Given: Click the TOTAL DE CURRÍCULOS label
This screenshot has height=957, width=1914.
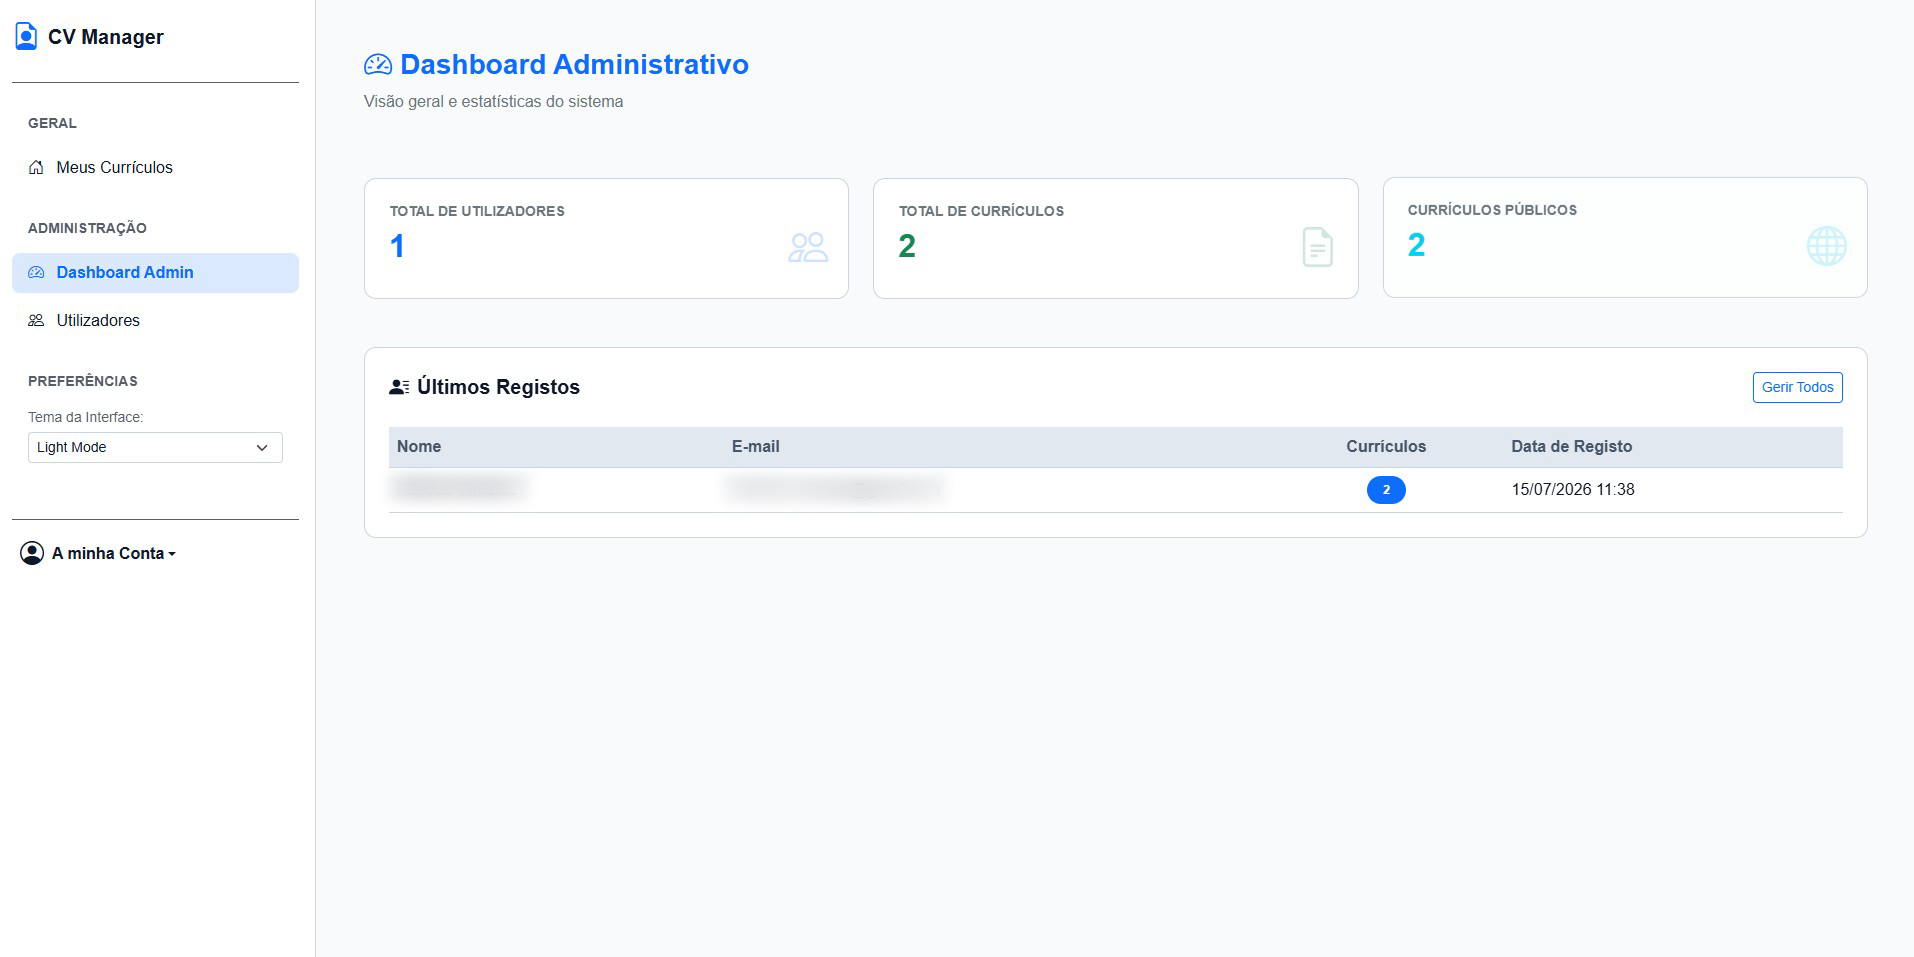Looking at the screenshot, I should coord(981,211).
